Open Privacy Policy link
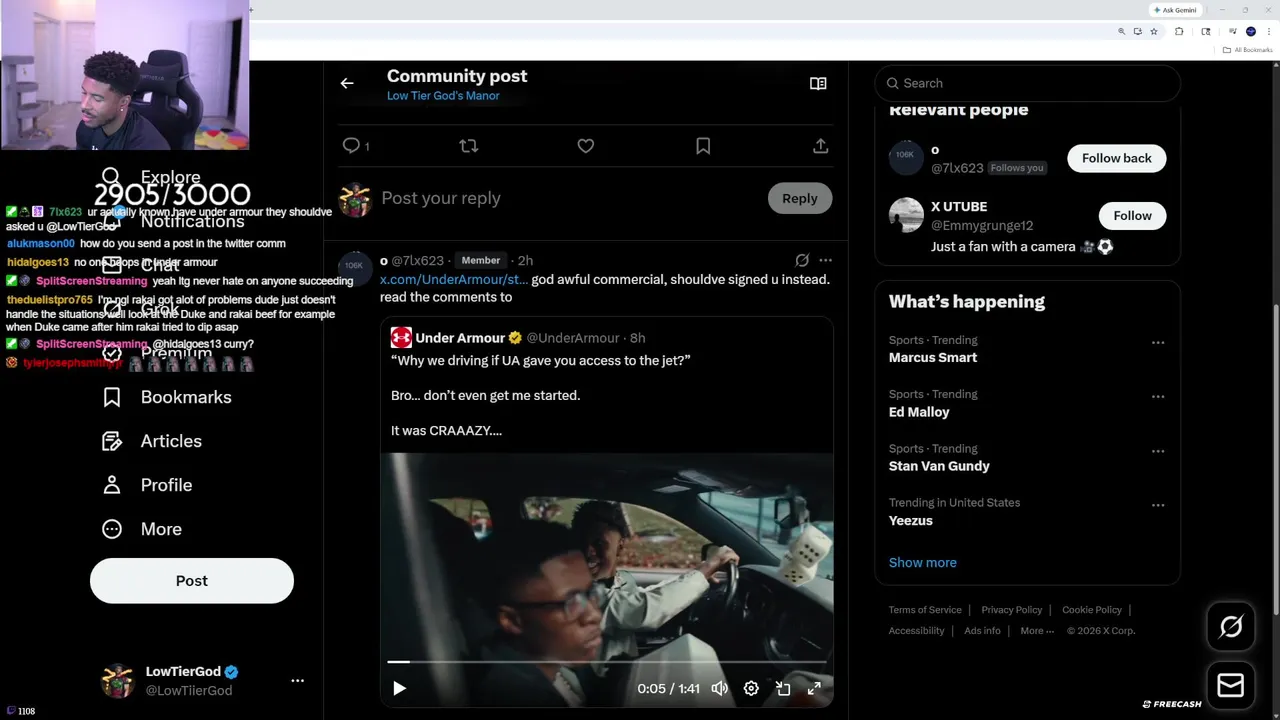Screen dimensions: 1280x720 point(1011,610)
